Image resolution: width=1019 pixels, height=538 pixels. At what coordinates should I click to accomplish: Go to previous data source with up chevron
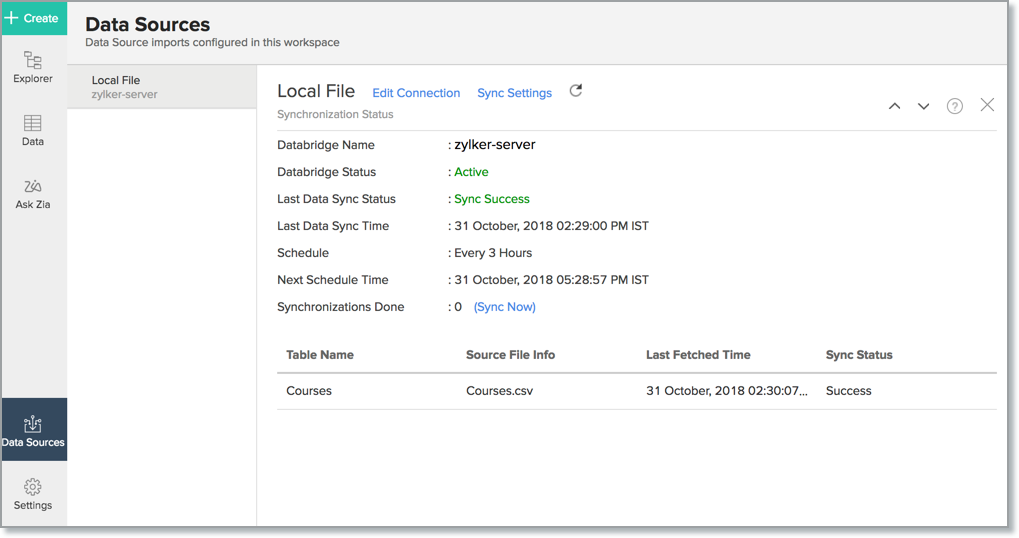tap(895, 106)
